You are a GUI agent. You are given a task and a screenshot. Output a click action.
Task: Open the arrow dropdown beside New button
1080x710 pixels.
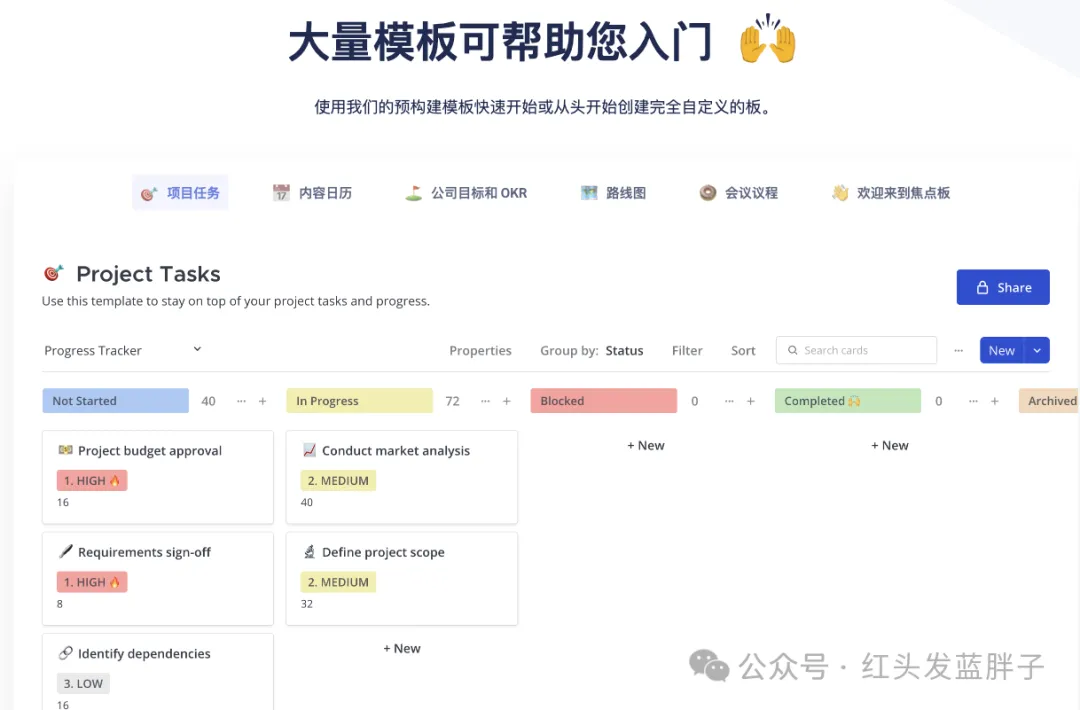click(x=1037, y=350)
